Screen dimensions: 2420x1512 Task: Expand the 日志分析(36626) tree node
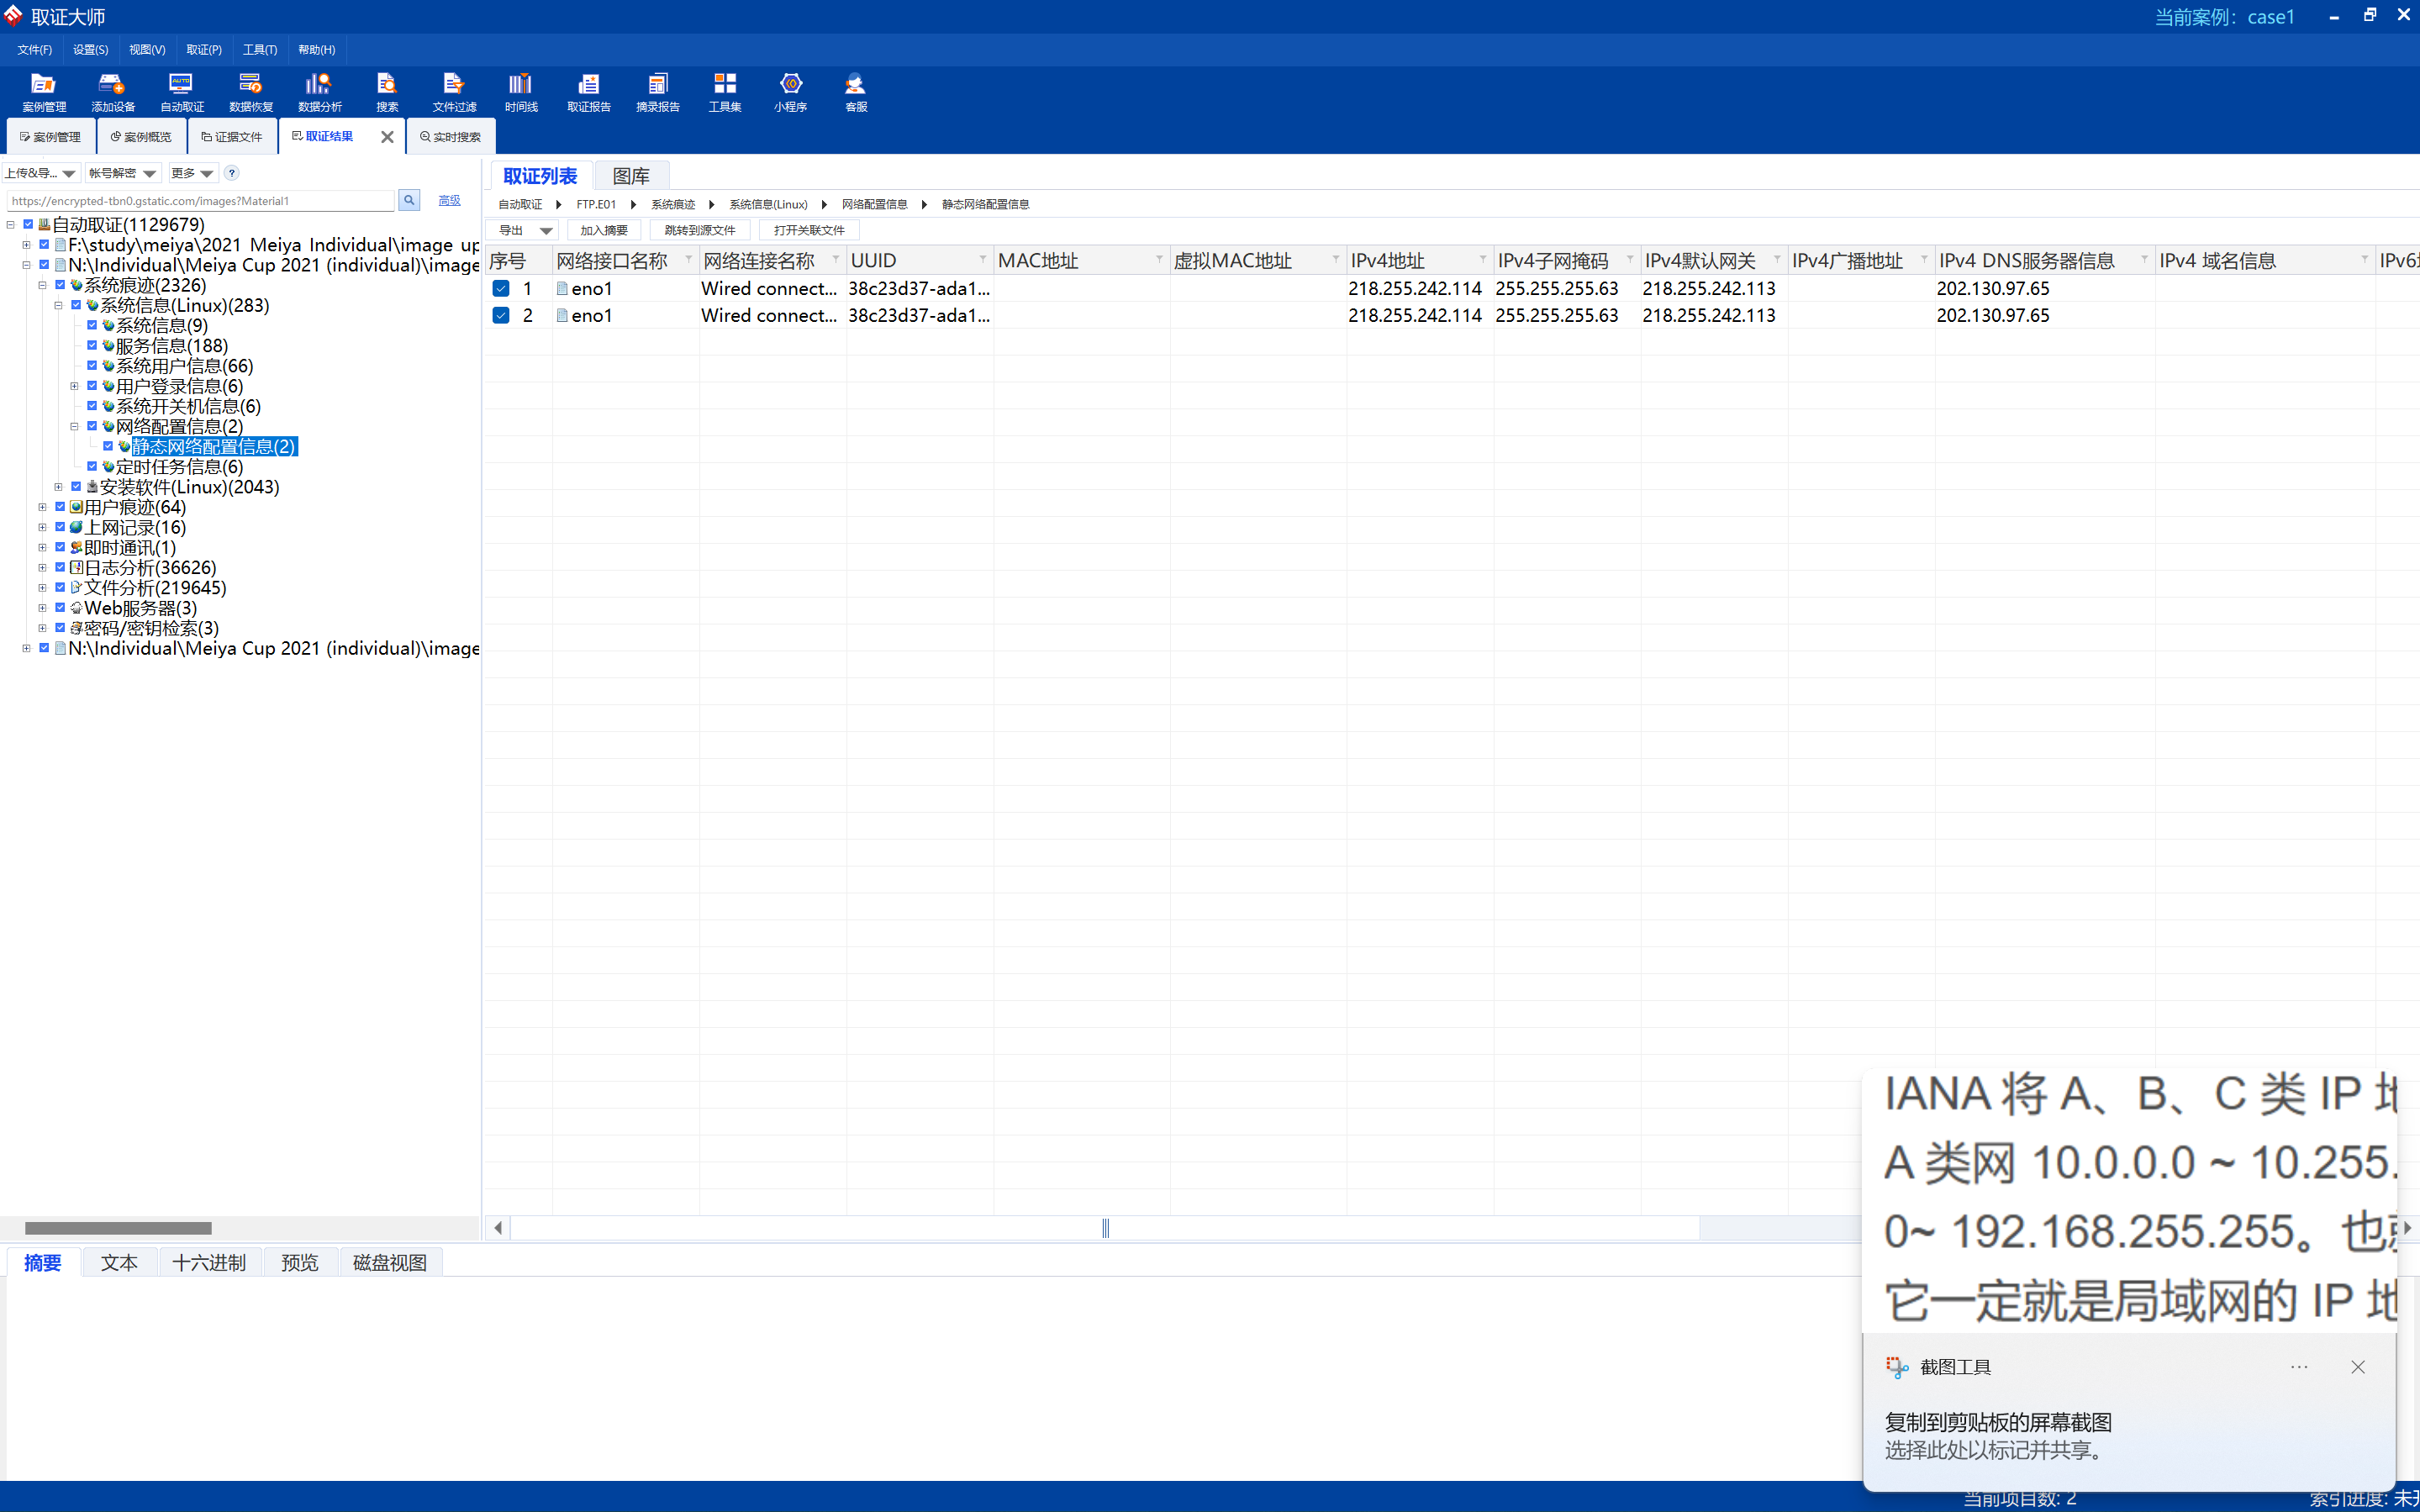tap(42, 567)
